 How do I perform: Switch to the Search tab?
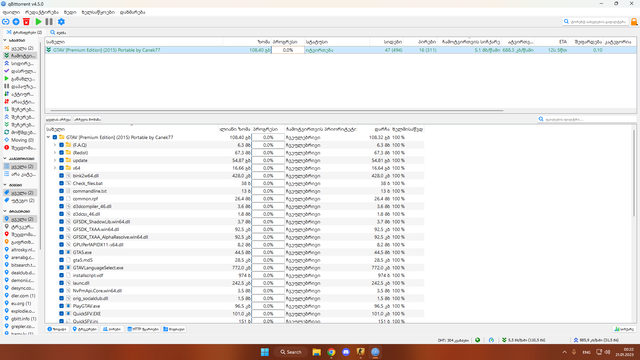point(58,32)
